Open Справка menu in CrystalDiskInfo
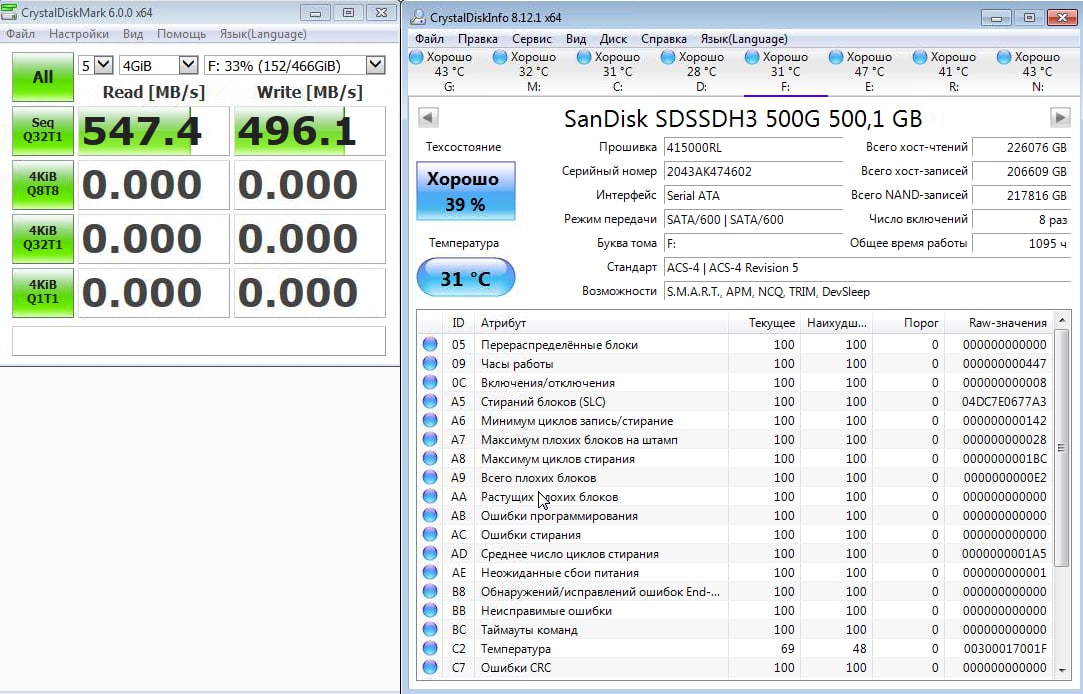This screenshot has height=694, width=1083. click(x=664, y=39)
